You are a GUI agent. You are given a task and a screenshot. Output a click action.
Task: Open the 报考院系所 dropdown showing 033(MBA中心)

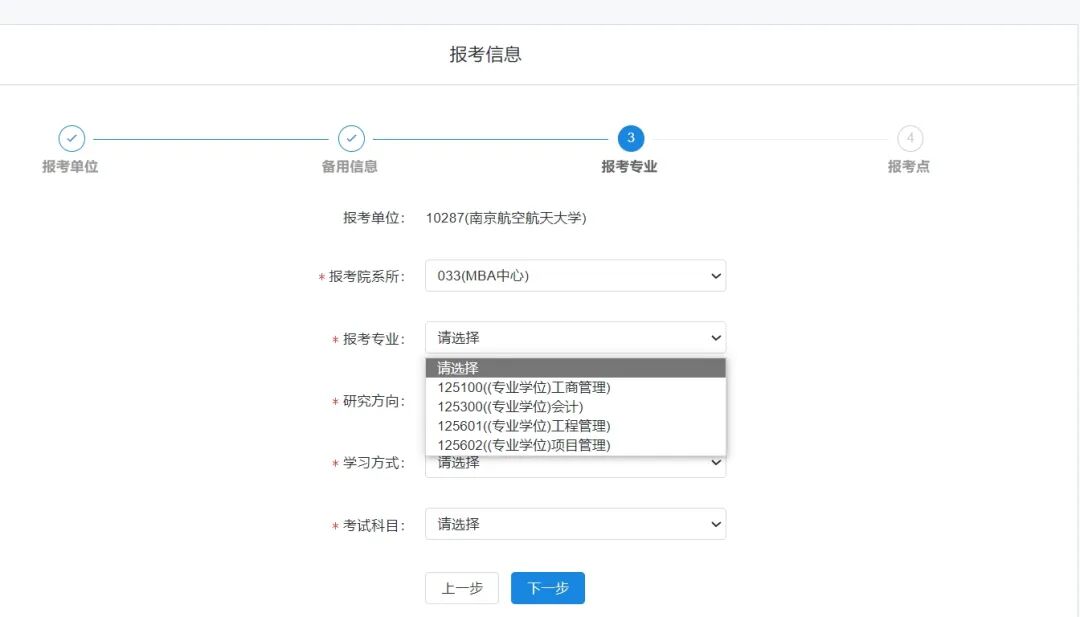pyautogui.click(x=575, y=275)
